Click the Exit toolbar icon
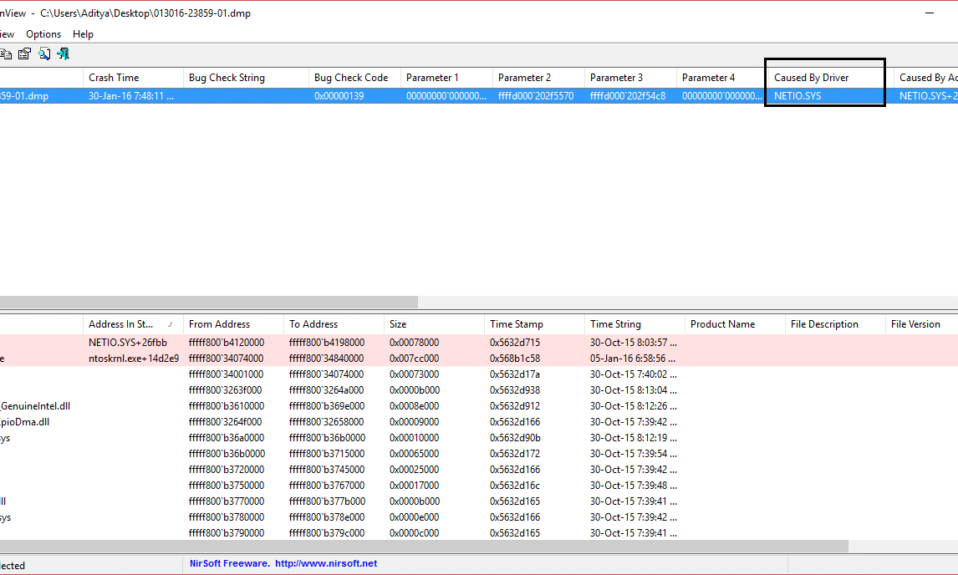This screenshot has width=958, height=575. 63,54
